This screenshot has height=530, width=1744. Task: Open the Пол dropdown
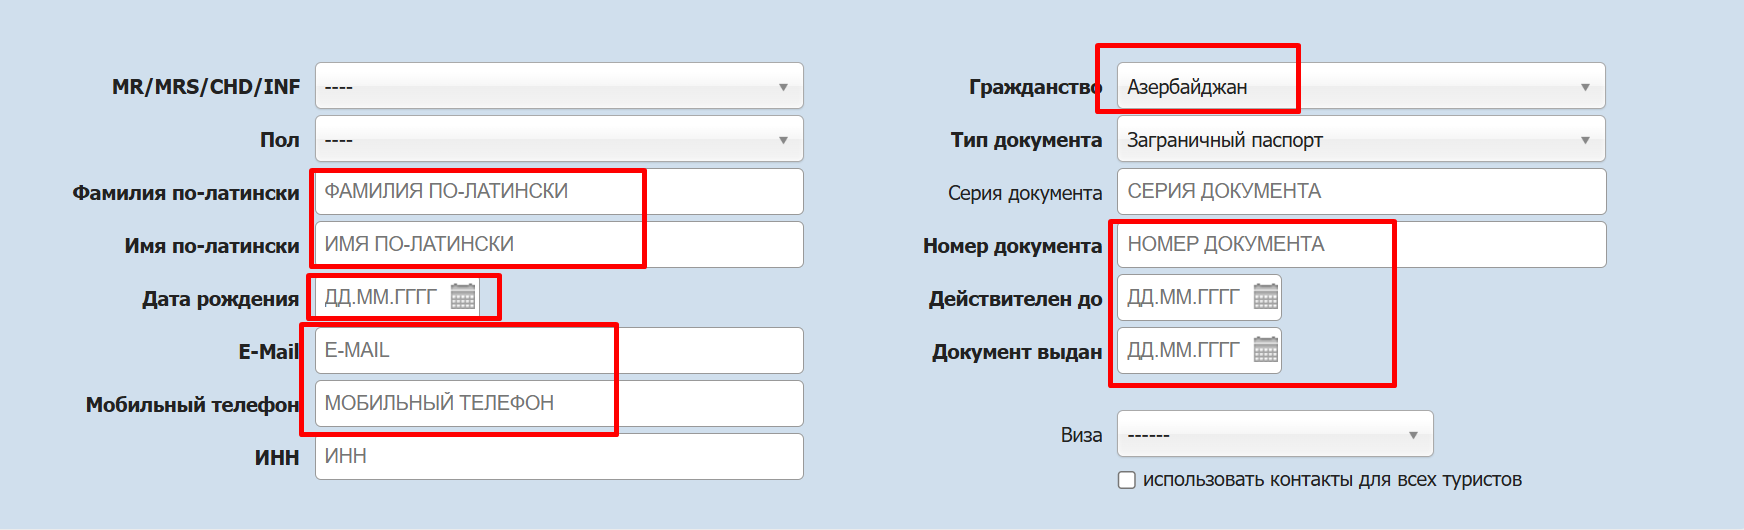558,140
